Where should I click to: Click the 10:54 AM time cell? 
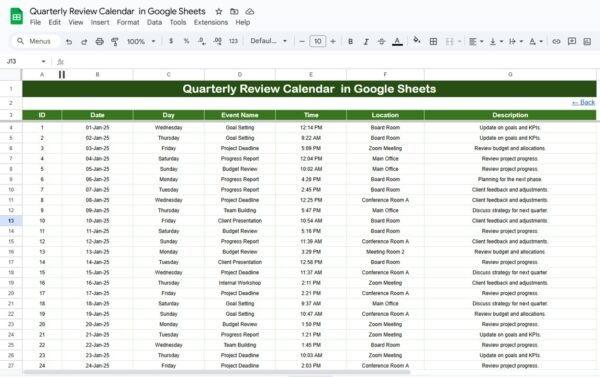[x=311, y=221]
